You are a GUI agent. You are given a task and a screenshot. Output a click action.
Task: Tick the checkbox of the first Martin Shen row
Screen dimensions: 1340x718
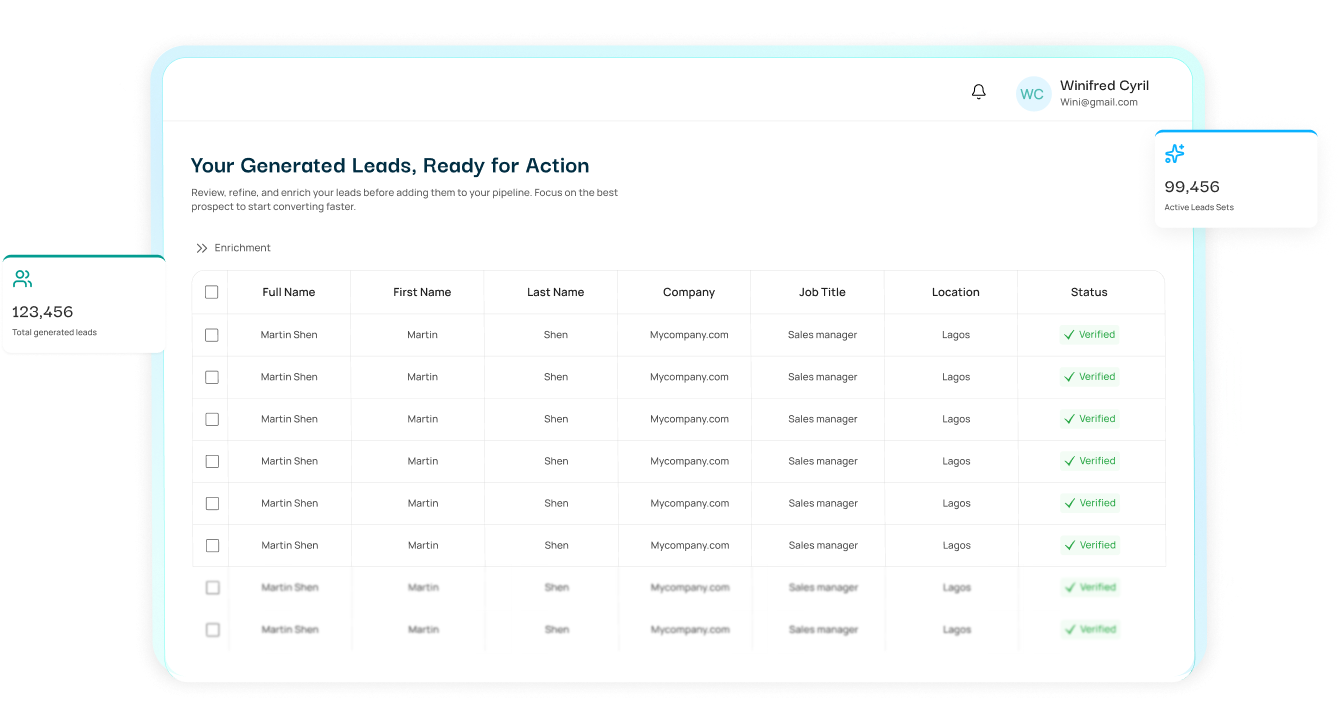(x=211, y=335)
